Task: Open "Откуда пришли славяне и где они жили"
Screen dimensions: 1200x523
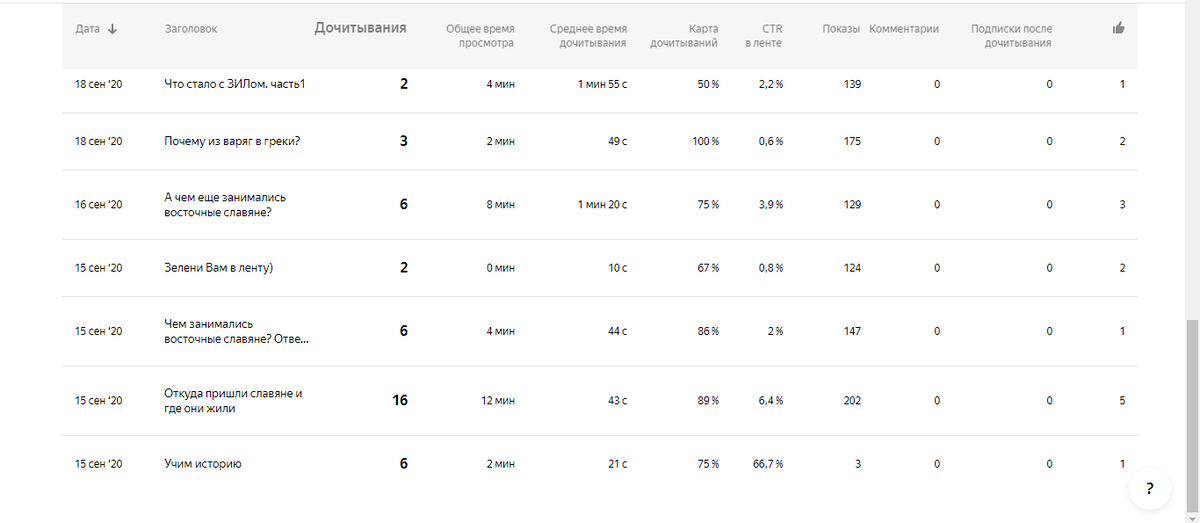Action: tap(233, 400)
